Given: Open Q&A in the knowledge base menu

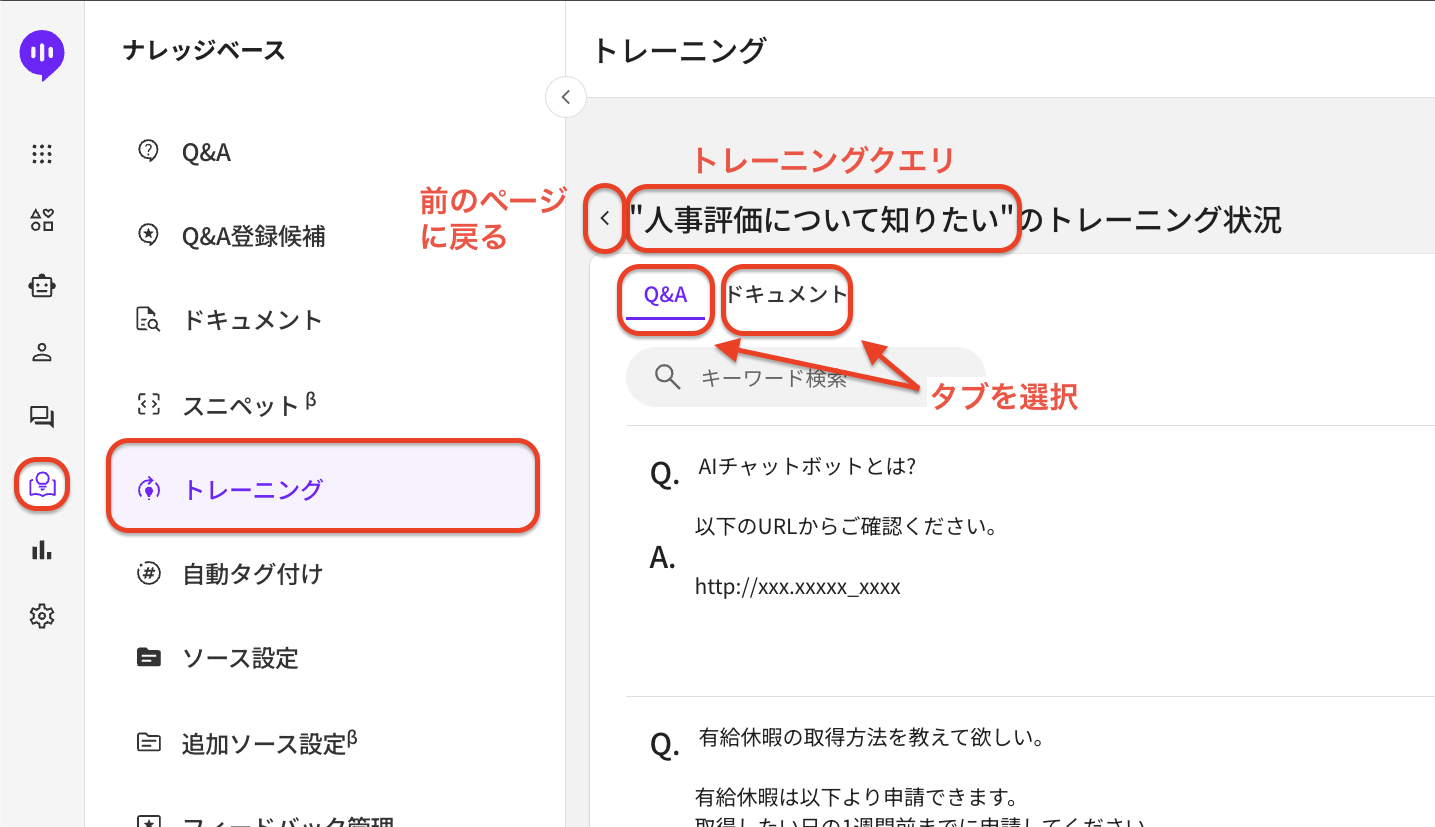Looking at the screenshot, I should click(x=206, y=152).
